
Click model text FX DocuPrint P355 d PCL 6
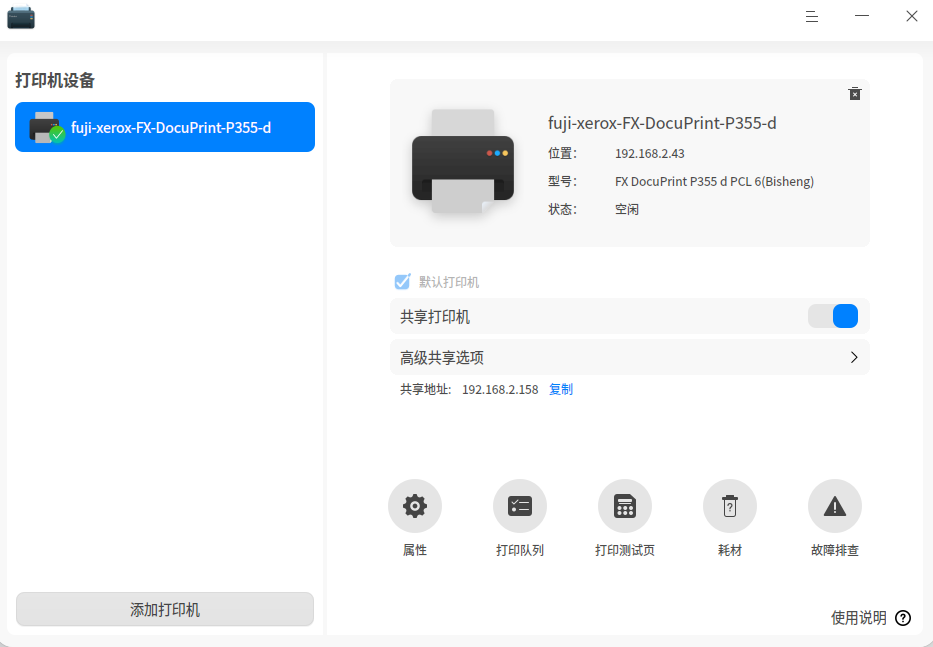coord(714,182)
